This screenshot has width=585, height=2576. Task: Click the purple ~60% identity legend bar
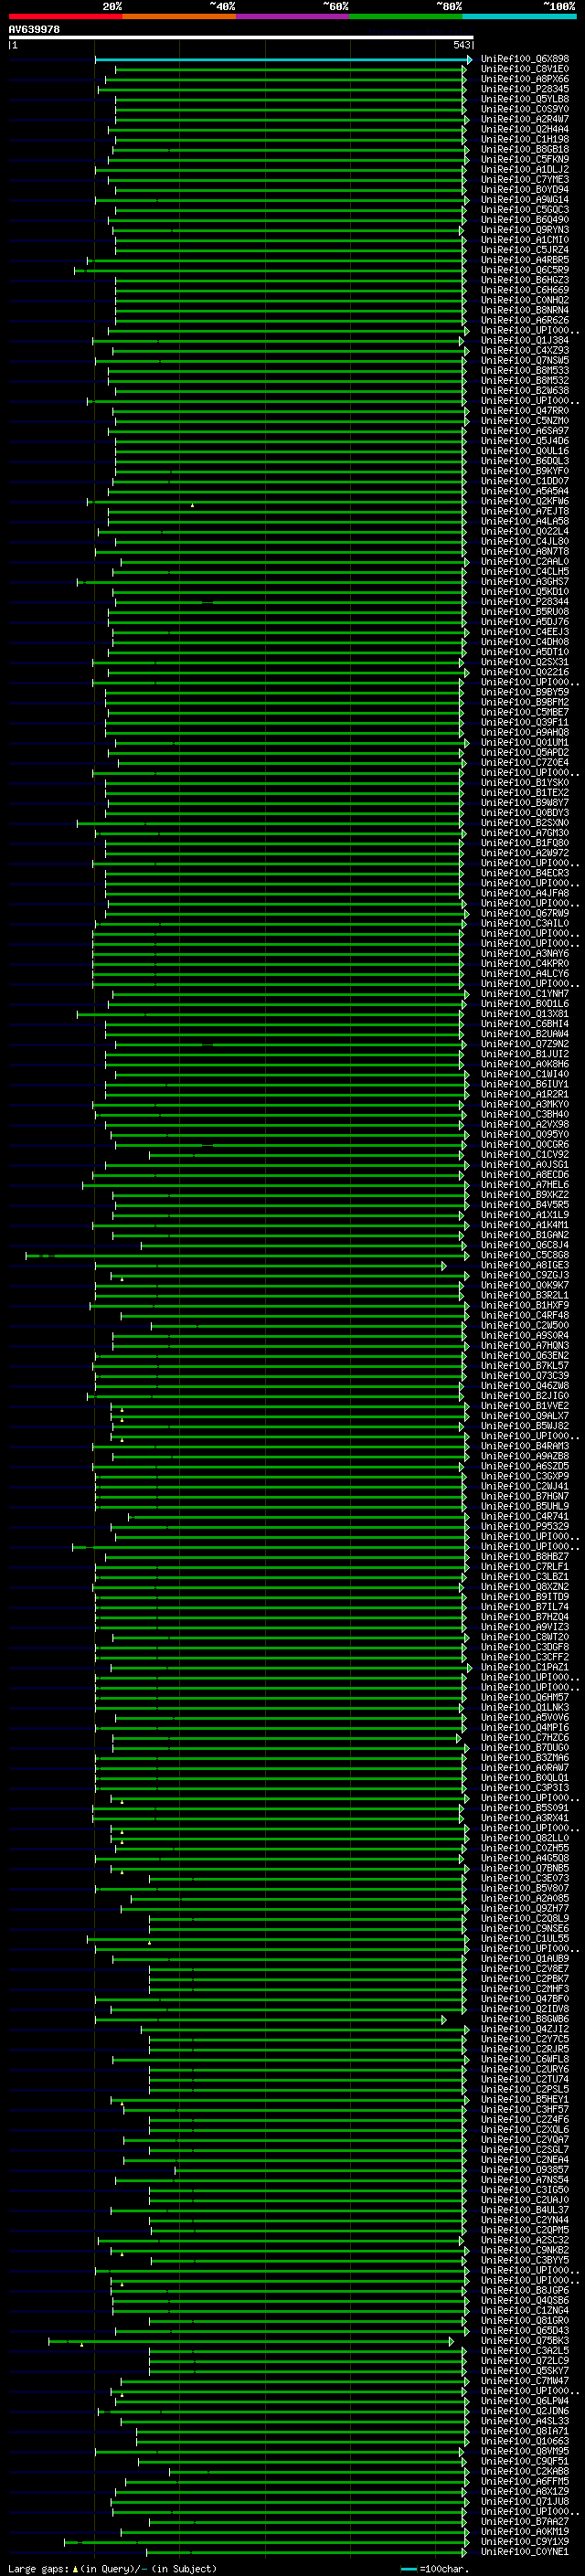click(x=293, y=16)
